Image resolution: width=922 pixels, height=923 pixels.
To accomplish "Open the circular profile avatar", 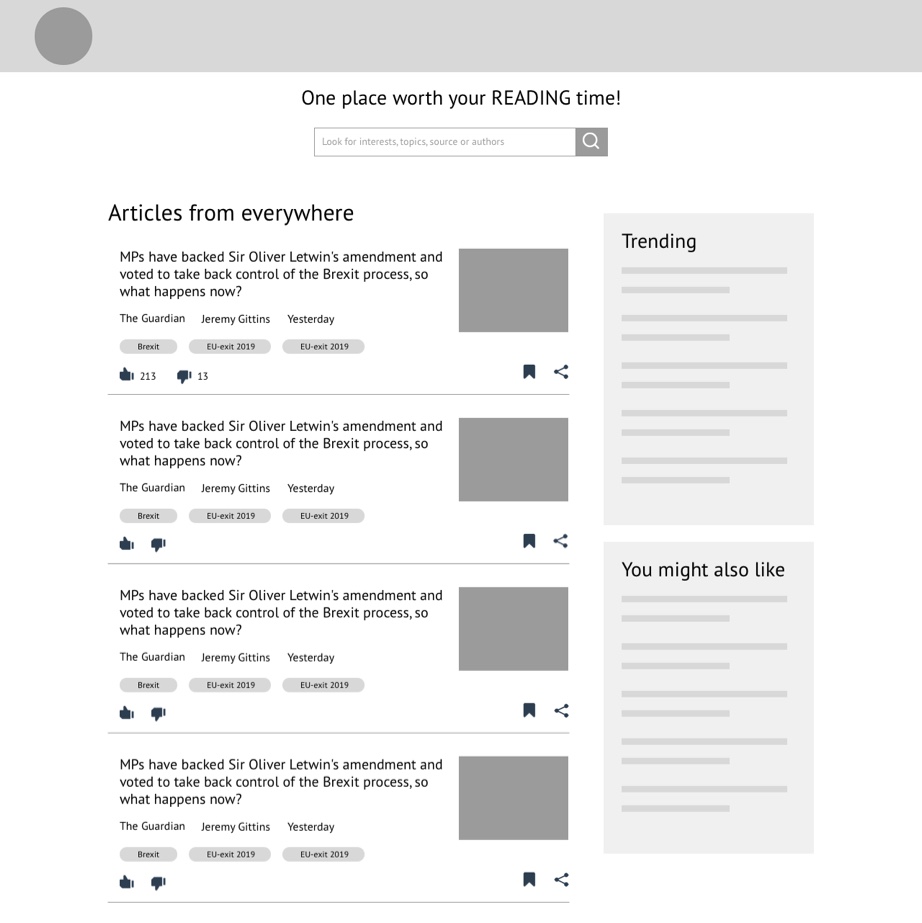I will (63, 36).
